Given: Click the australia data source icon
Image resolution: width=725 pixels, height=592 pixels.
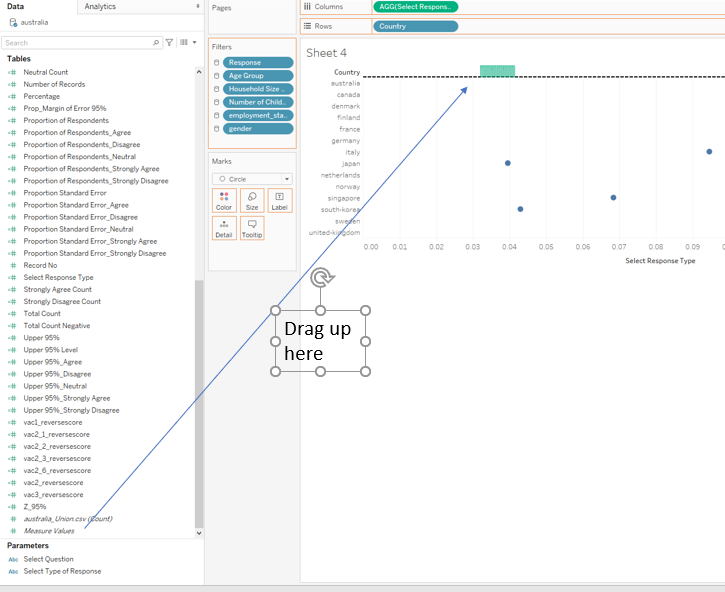Looking at the screenshot, I should tap(13, 22).
